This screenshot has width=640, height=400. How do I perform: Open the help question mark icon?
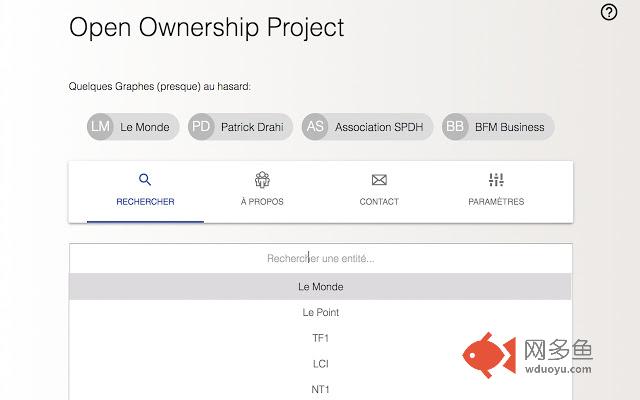[x=609, y=12]
